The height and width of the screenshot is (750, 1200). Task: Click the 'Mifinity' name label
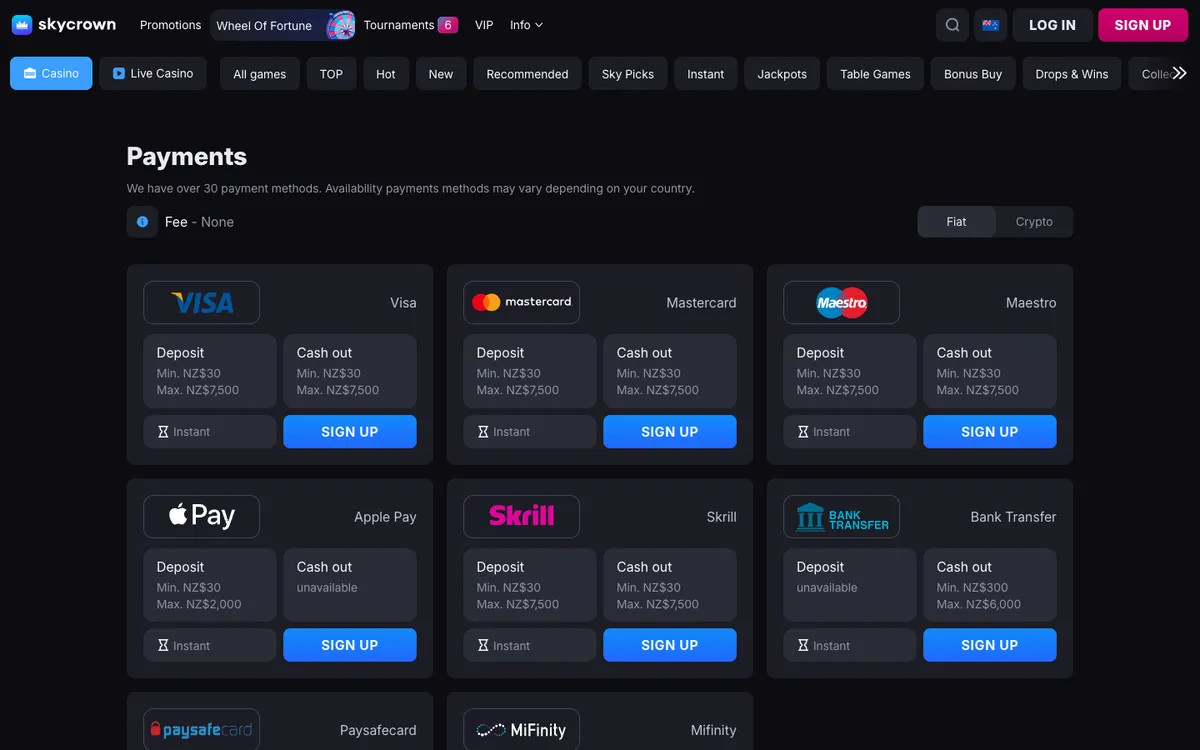point(713,730)
